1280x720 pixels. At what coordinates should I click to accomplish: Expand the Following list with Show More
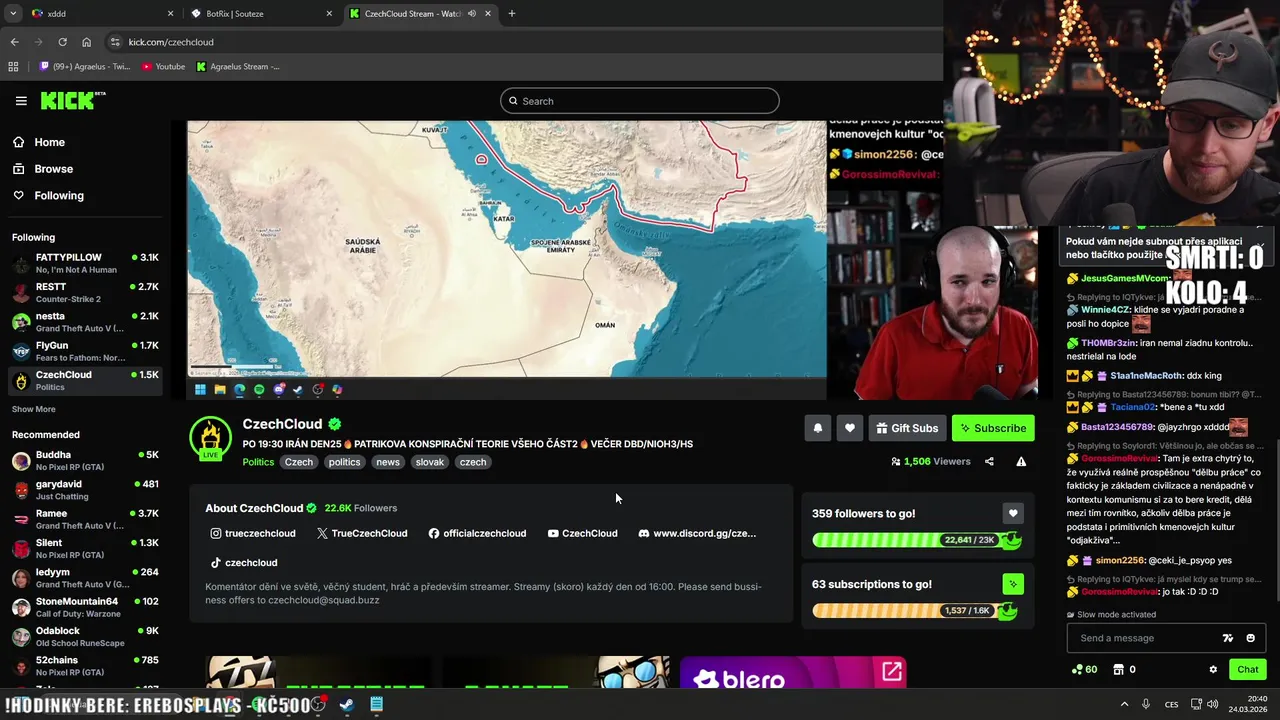coord(34,409)
